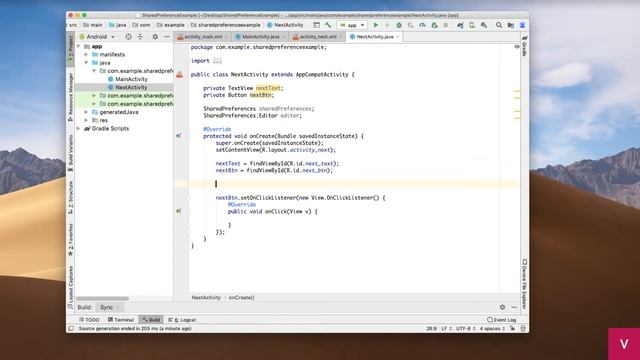Select the NextActivity.java tab
This screenshot has width=640, height=360.
click(374, 37)
